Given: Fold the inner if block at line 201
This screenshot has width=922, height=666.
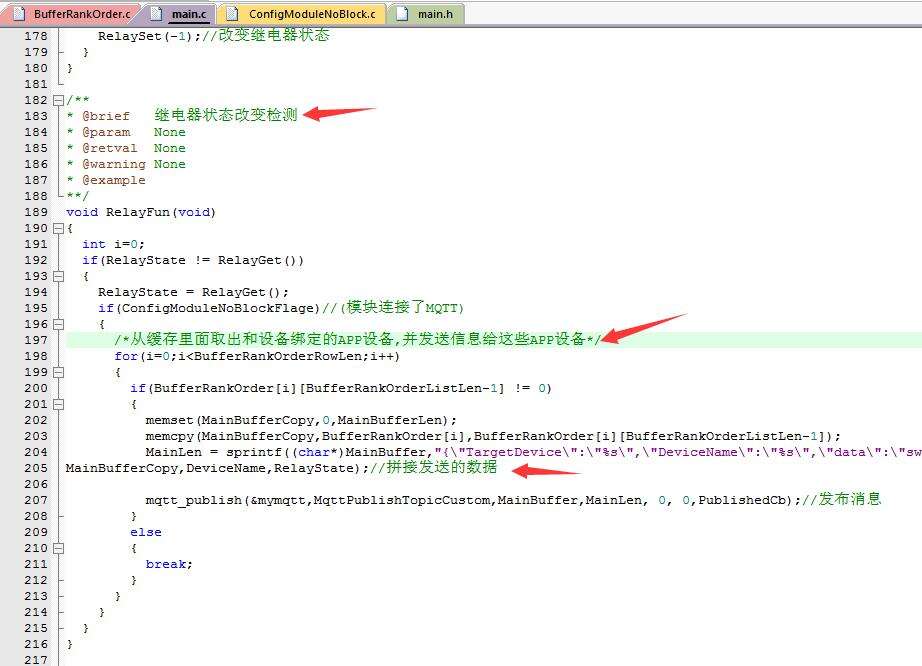Looking at the screenshot, I should click(x=58, y=404).
